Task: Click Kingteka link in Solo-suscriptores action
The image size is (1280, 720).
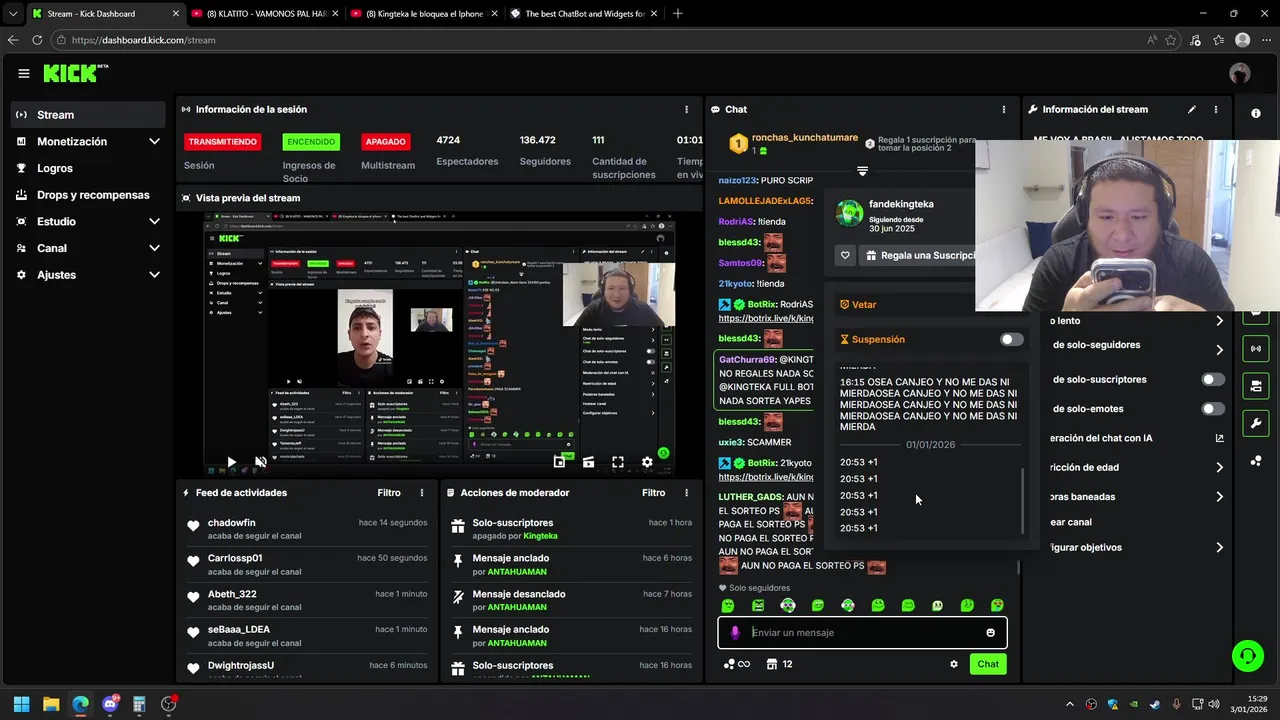Action: [x=540, y=536]
